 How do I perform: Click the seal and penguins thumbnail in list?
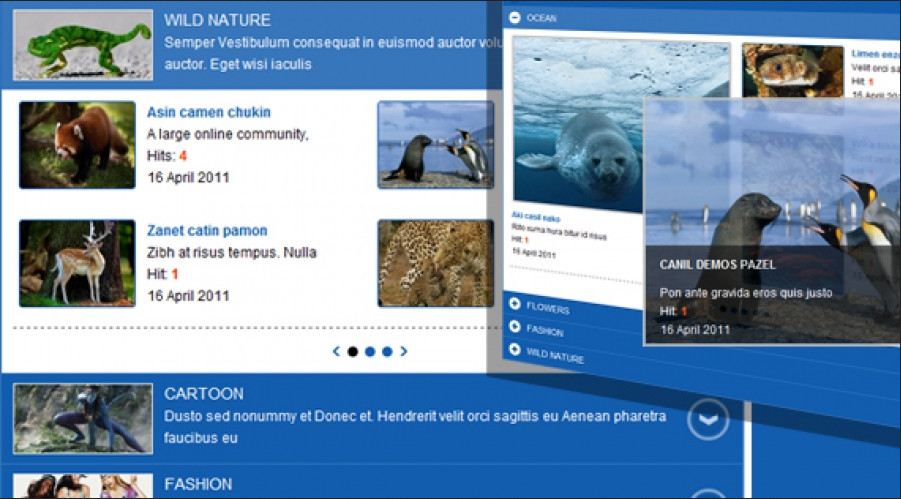[436, 145]
